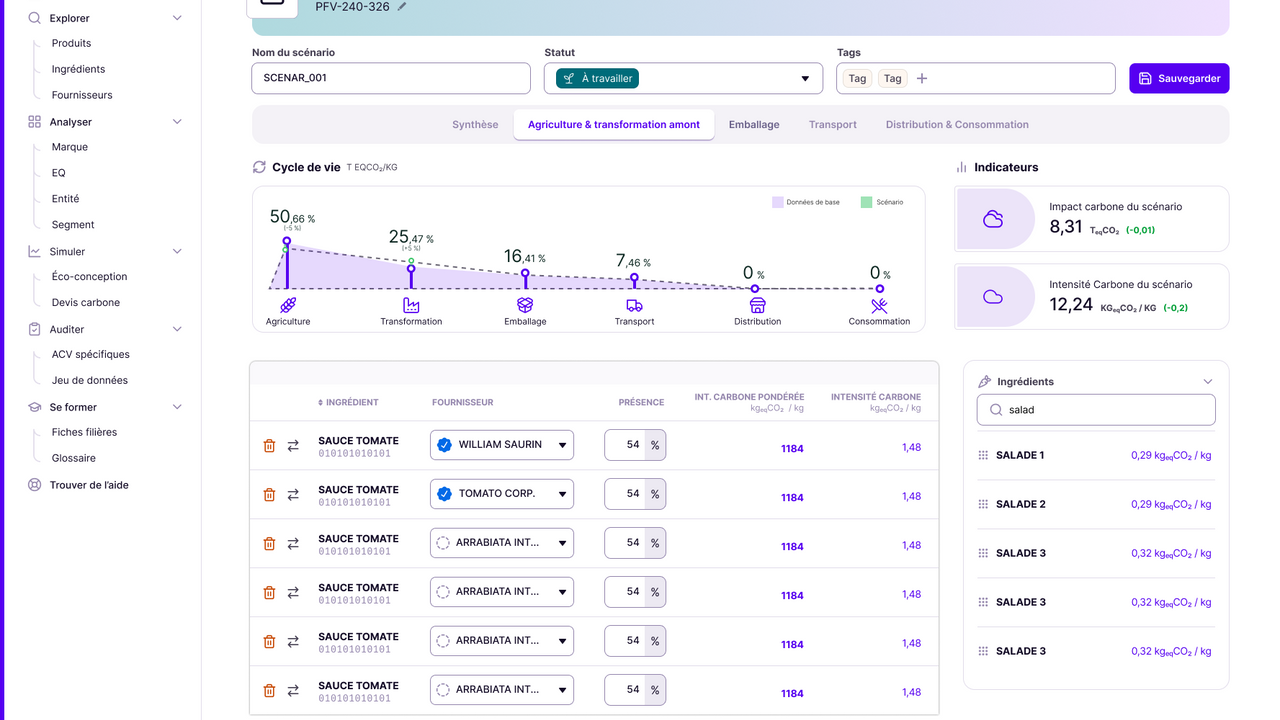Click the Emballage box icon in chart
The image size is (1280, 720).
(x=525, y=305)
